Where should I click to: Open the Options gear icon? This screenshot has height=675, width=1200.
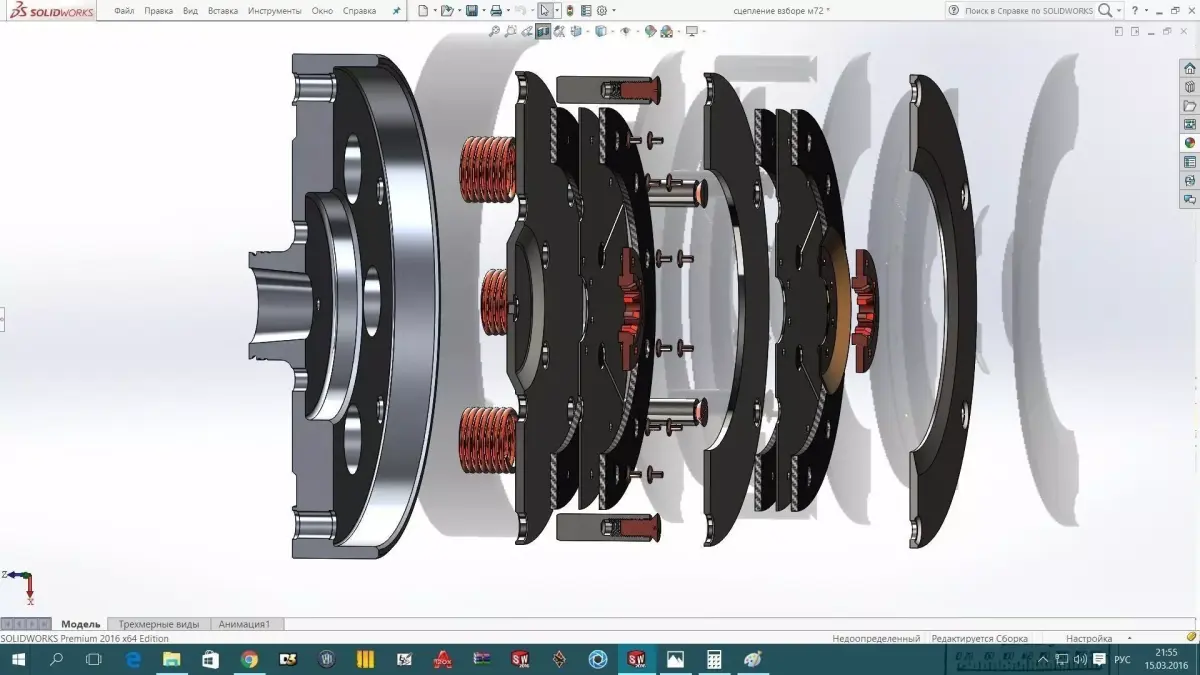[x=602, y=11]
